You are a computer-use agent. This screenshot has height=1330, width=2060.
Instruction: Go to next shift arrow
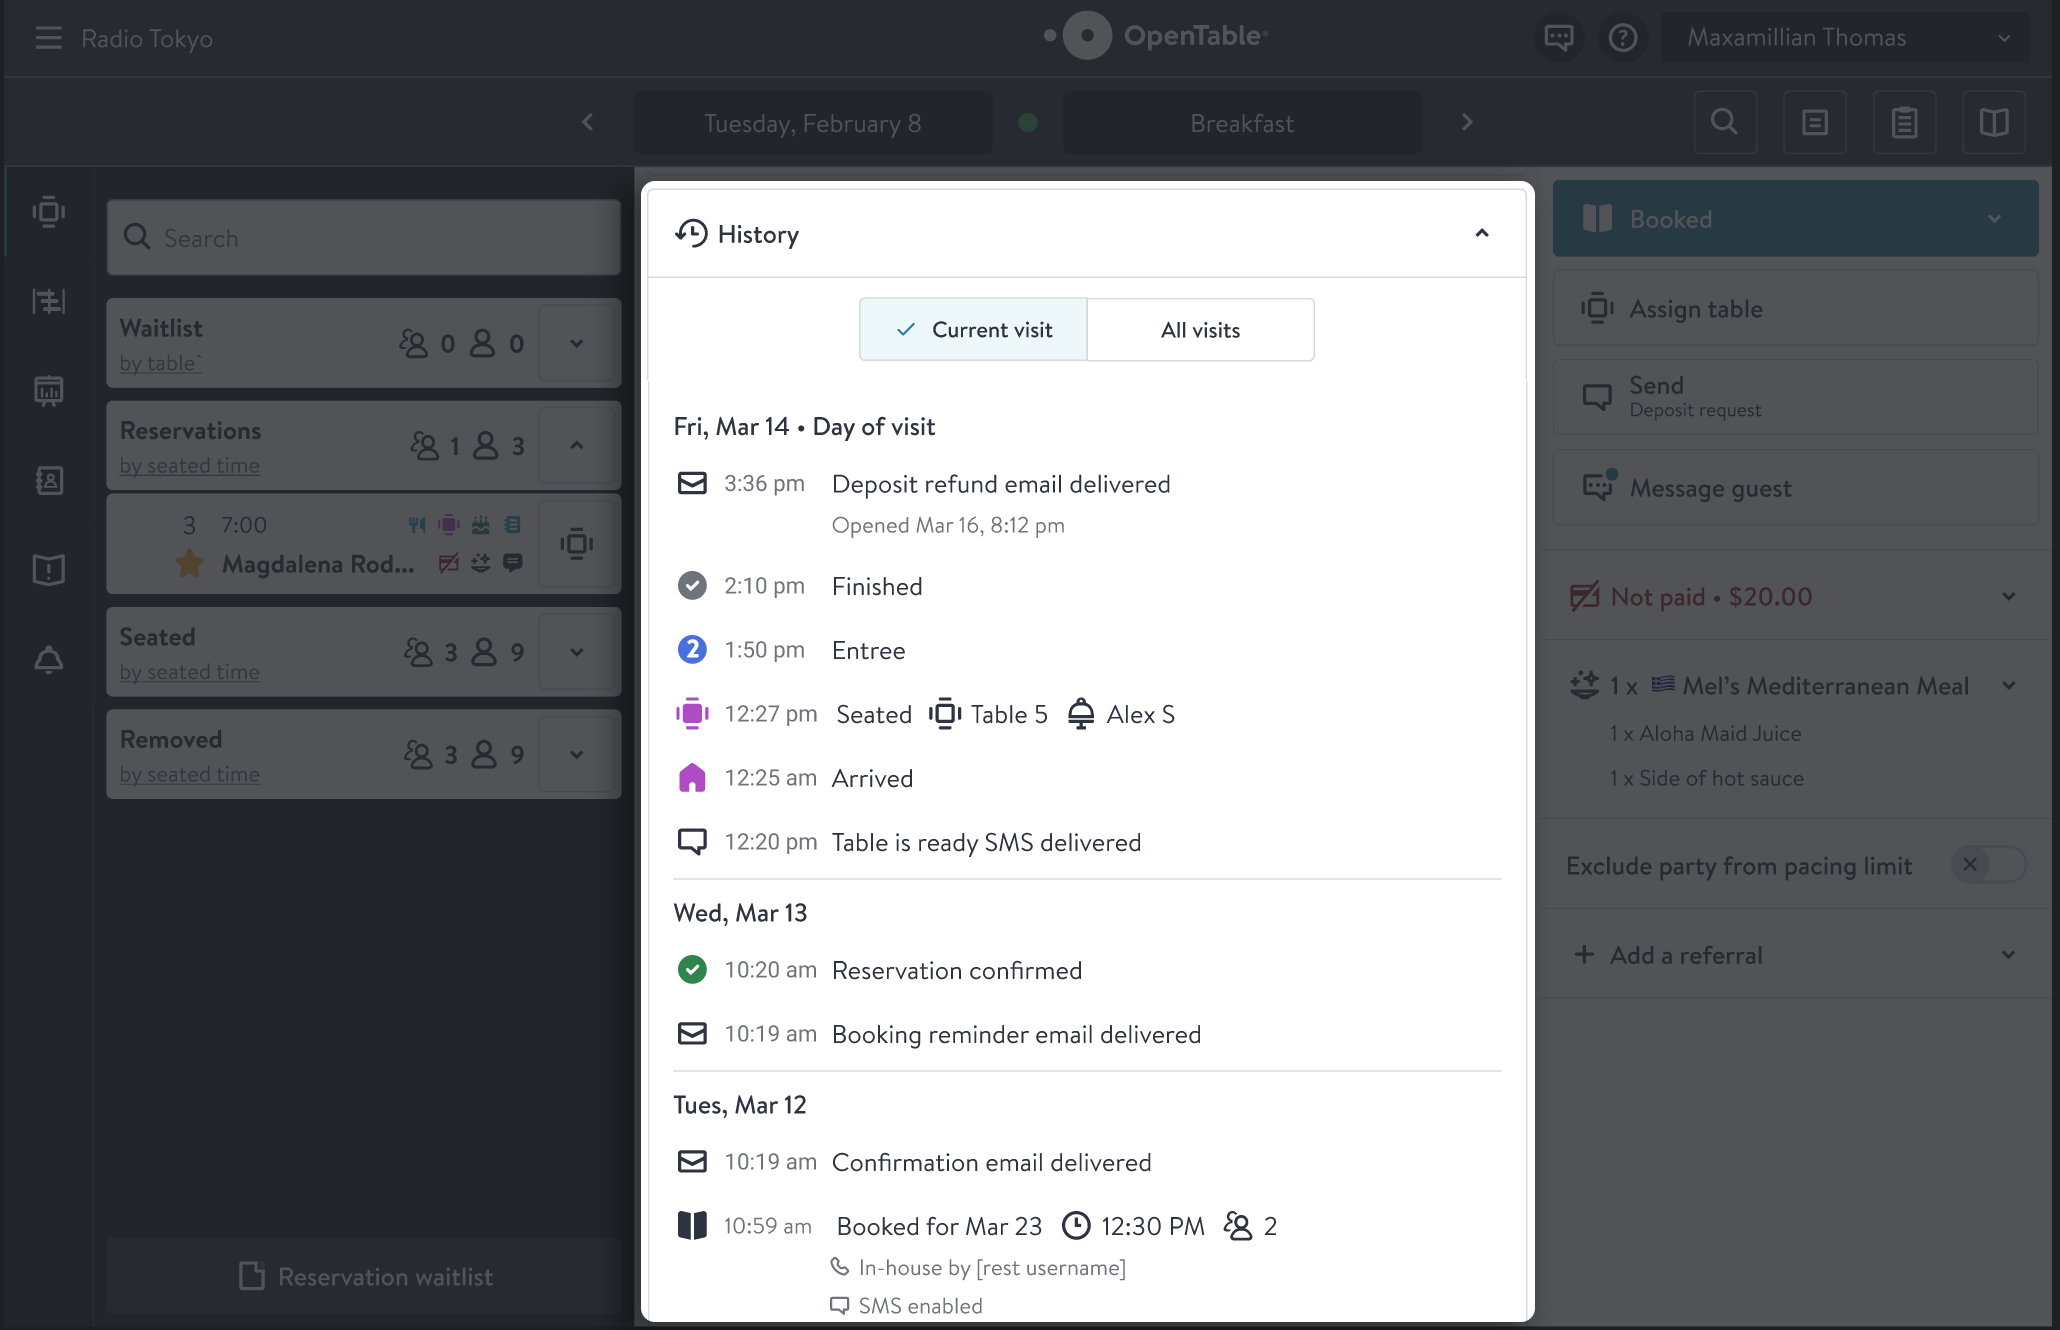(1467, 122)
